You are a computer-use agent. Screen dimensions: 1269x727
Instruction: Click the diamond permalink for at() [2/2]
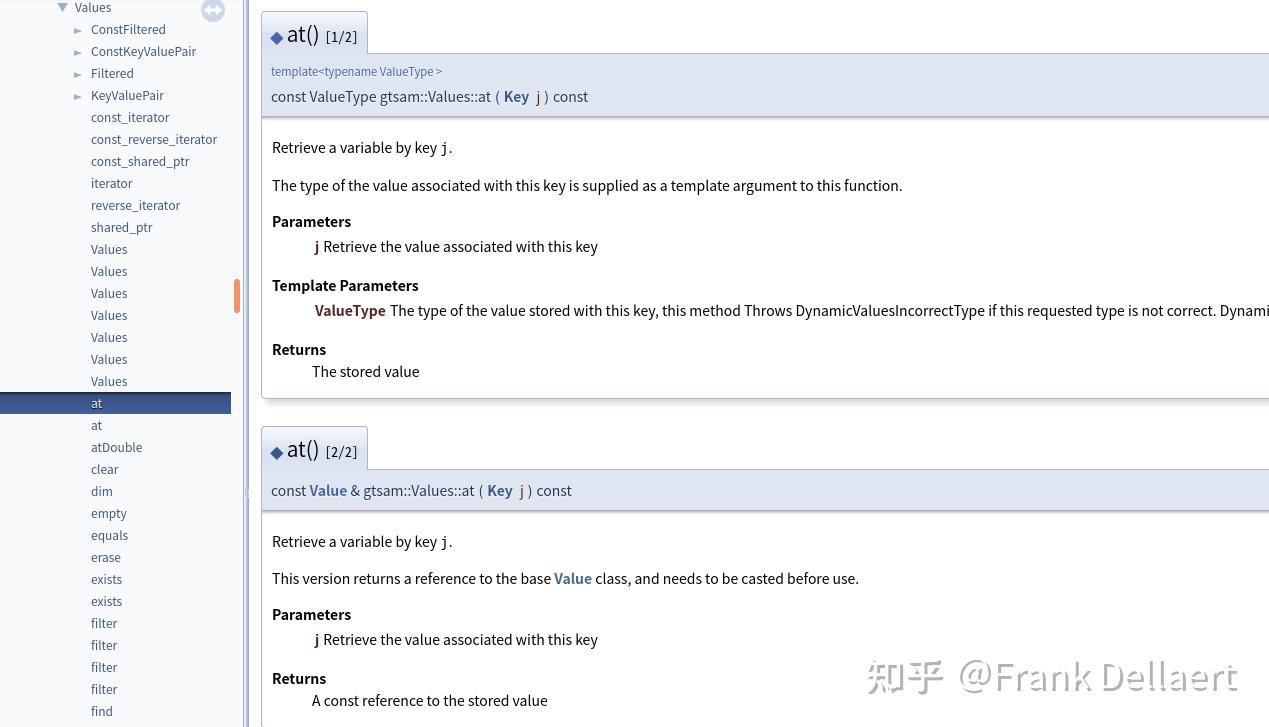tap(277, 452)
